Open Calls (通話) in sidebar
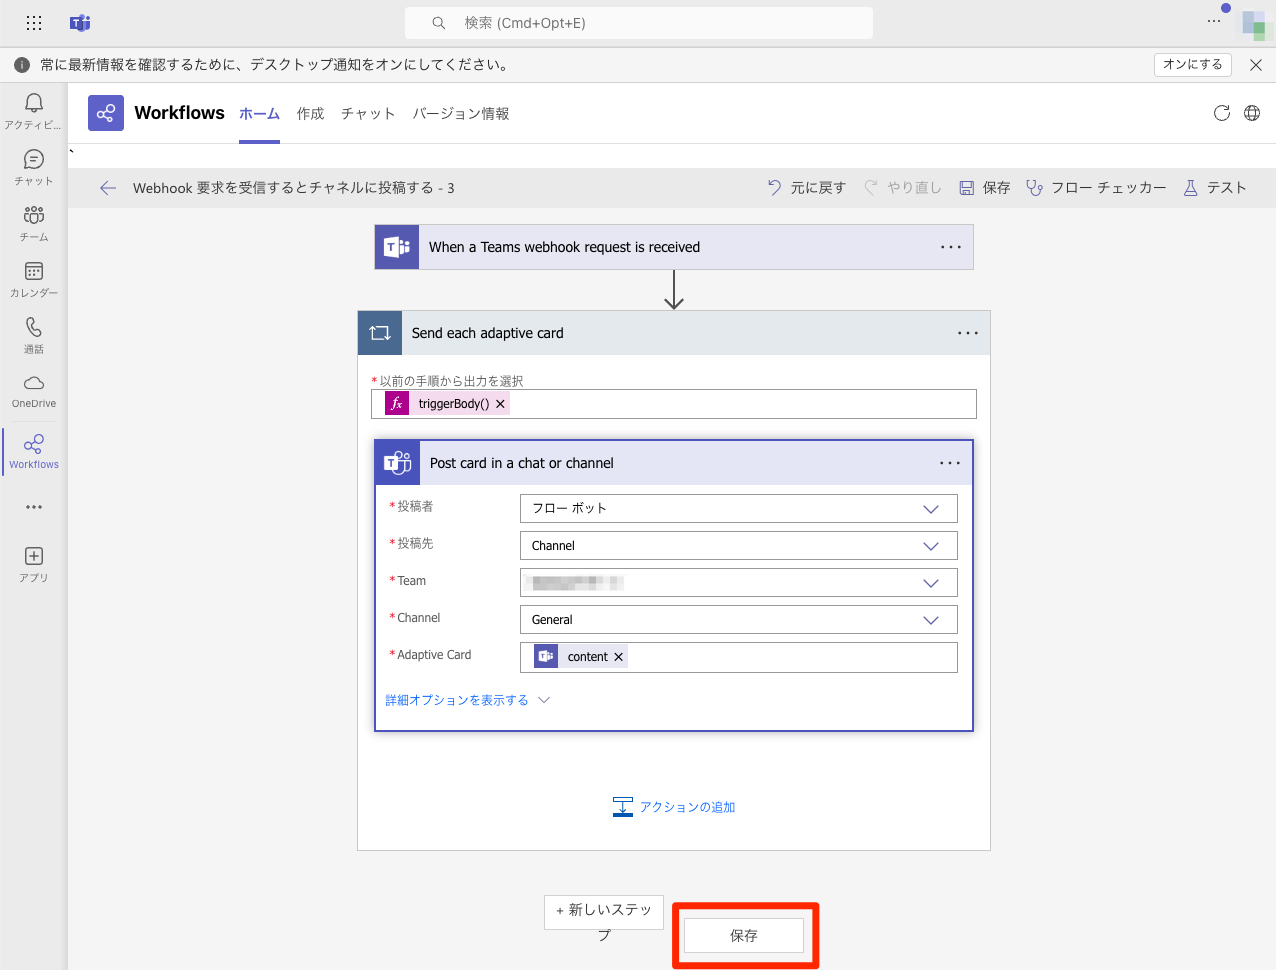 pos(34,335)
